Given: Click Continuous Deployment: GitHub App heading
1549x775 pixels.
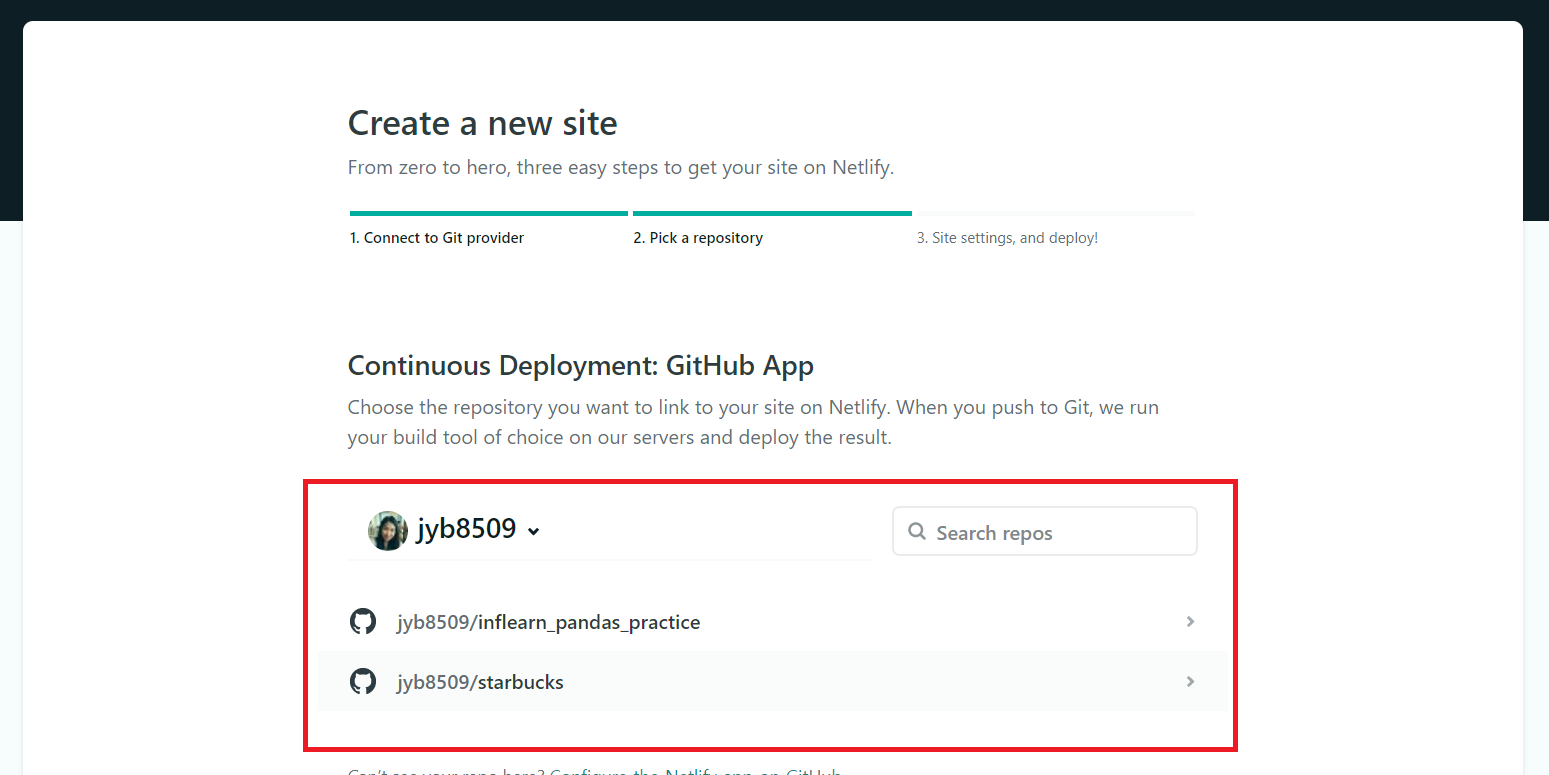Looking at the screenshot, I should [x=581, y=366].
